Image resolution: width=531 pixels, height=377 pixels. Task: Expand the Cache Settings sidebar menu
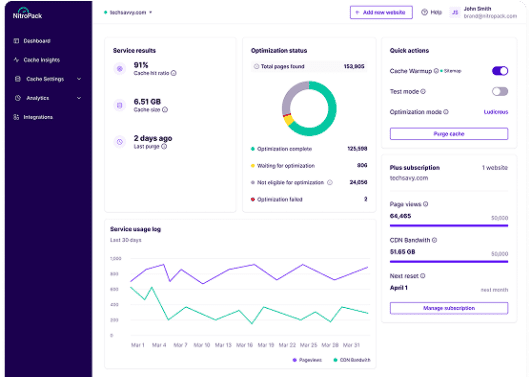pos(47,79)
